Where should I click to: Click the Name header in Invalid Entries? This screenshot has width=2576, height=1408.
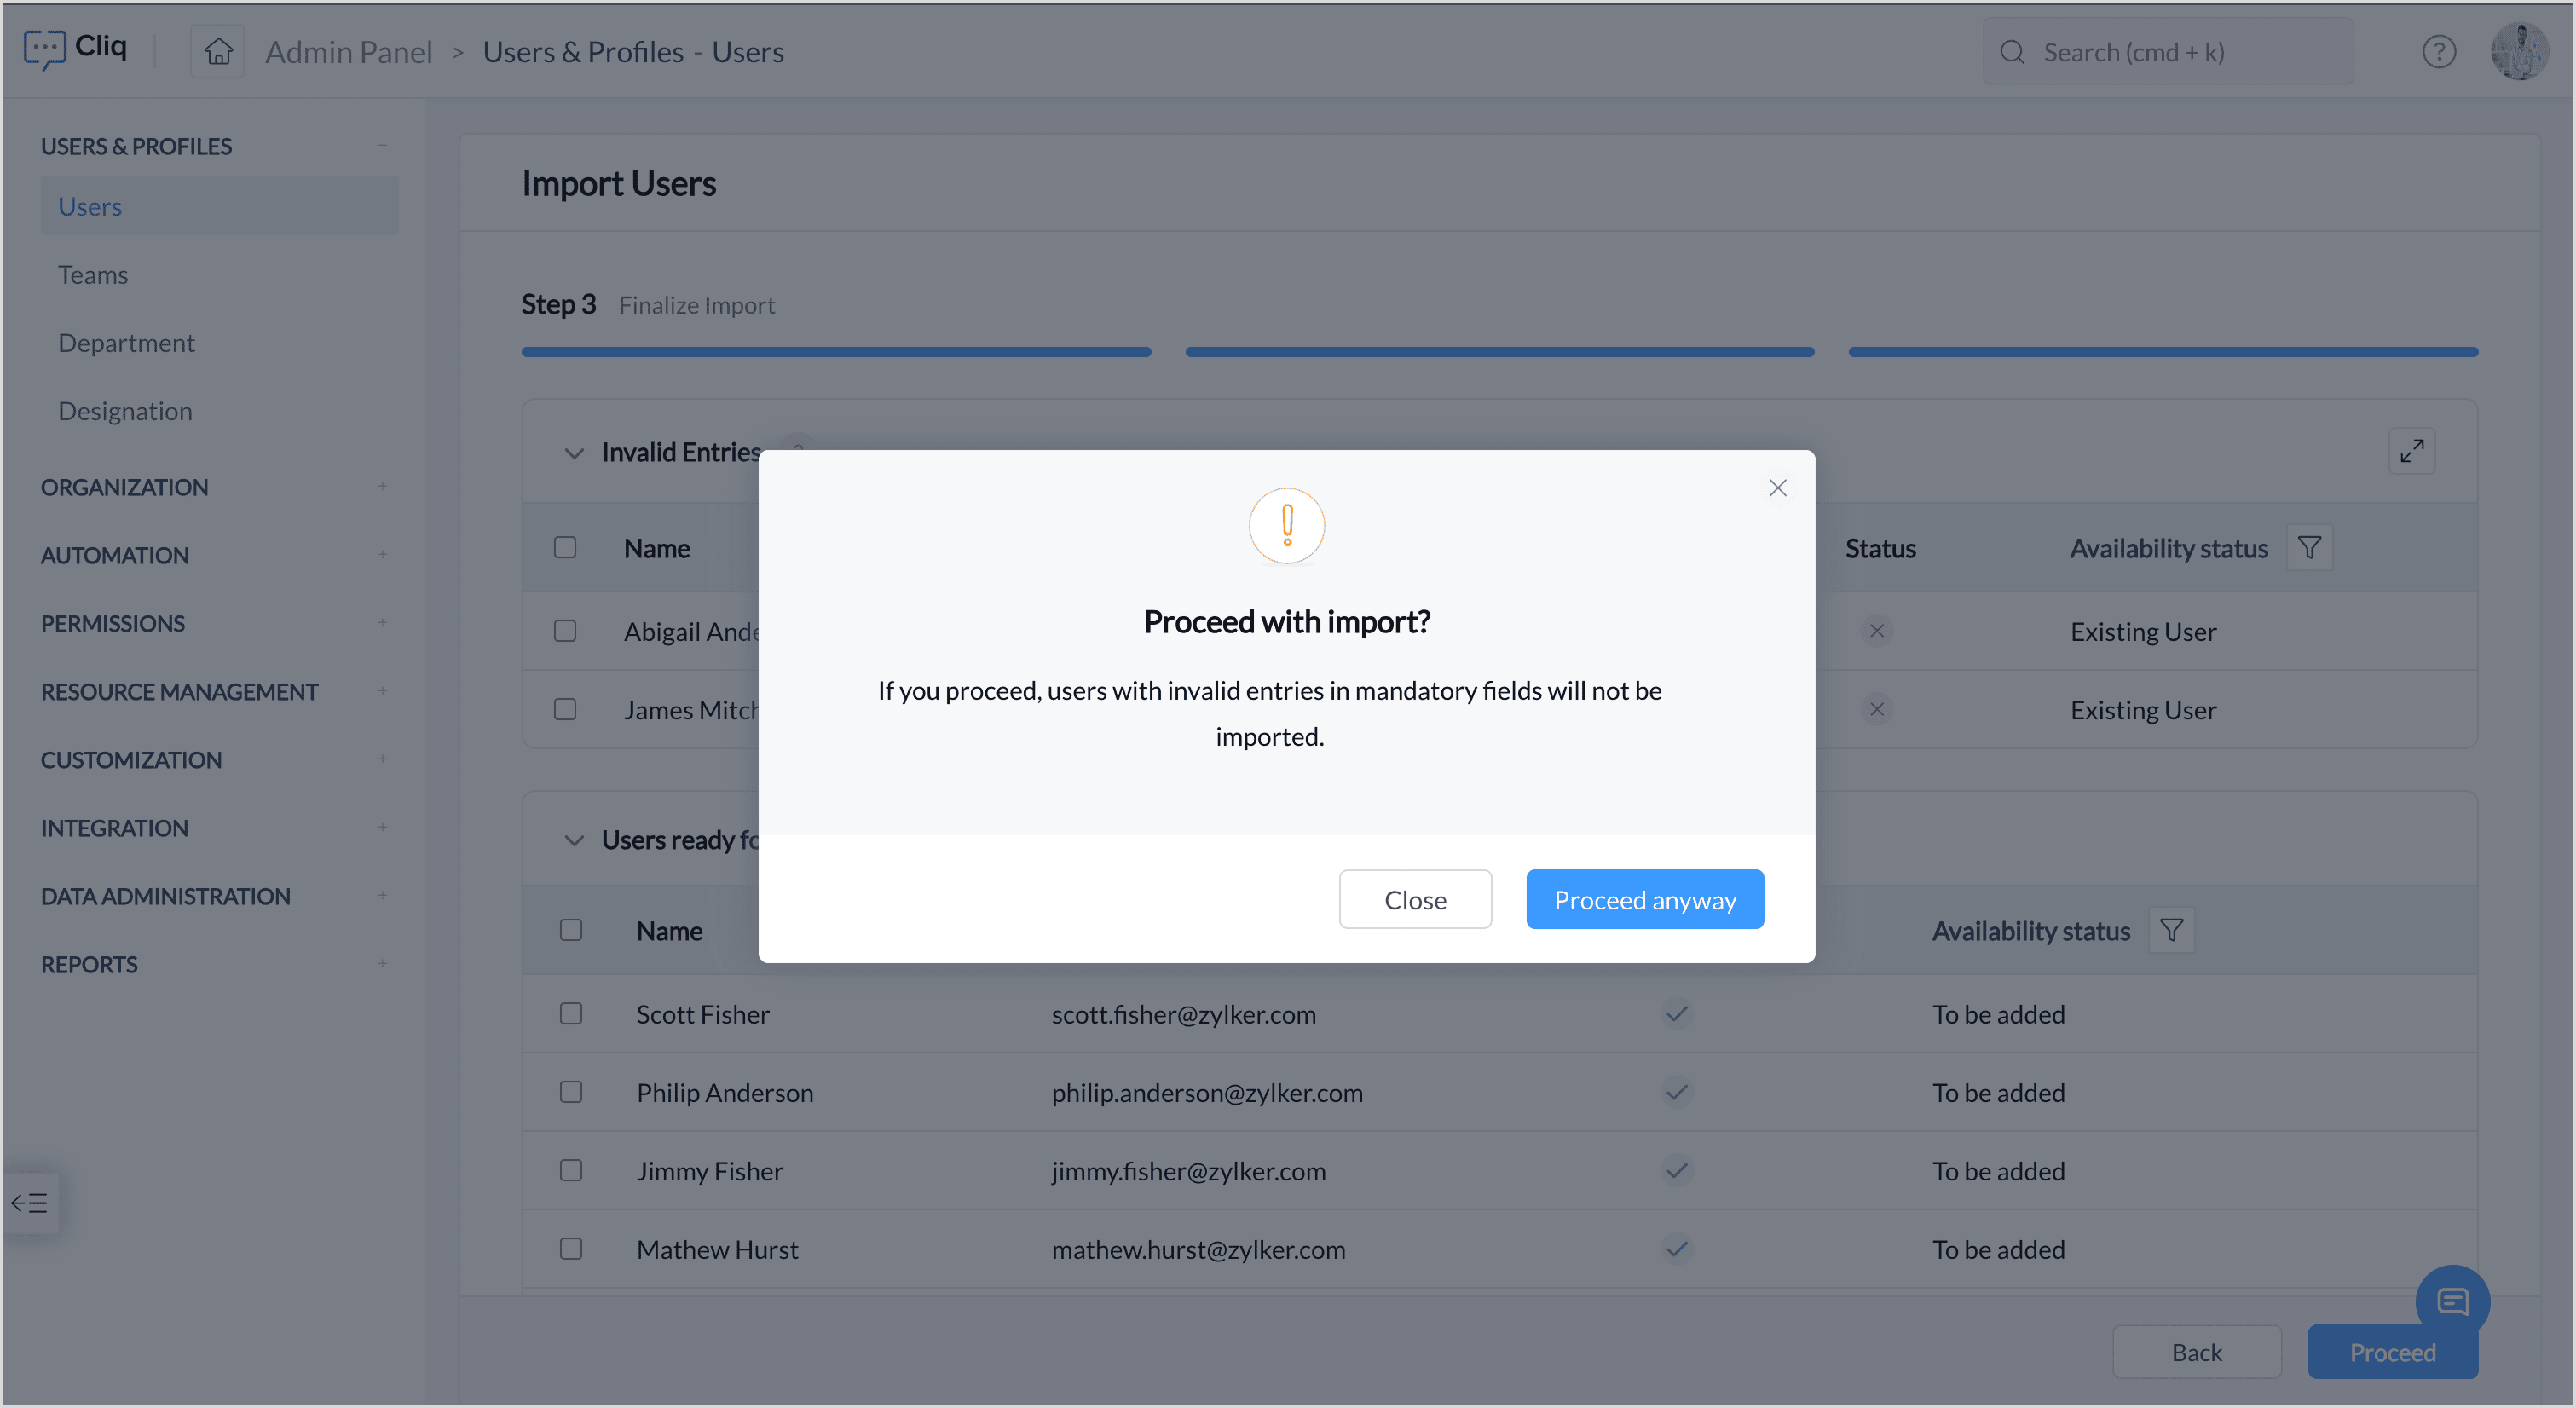[x=657, y=548]
